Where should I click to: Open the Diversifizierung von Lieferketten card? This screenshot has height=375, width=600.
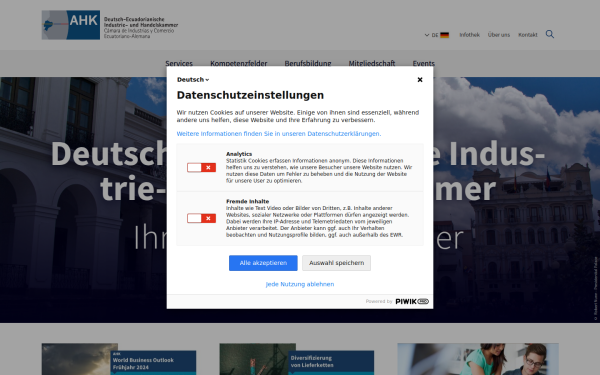point(297,359)
